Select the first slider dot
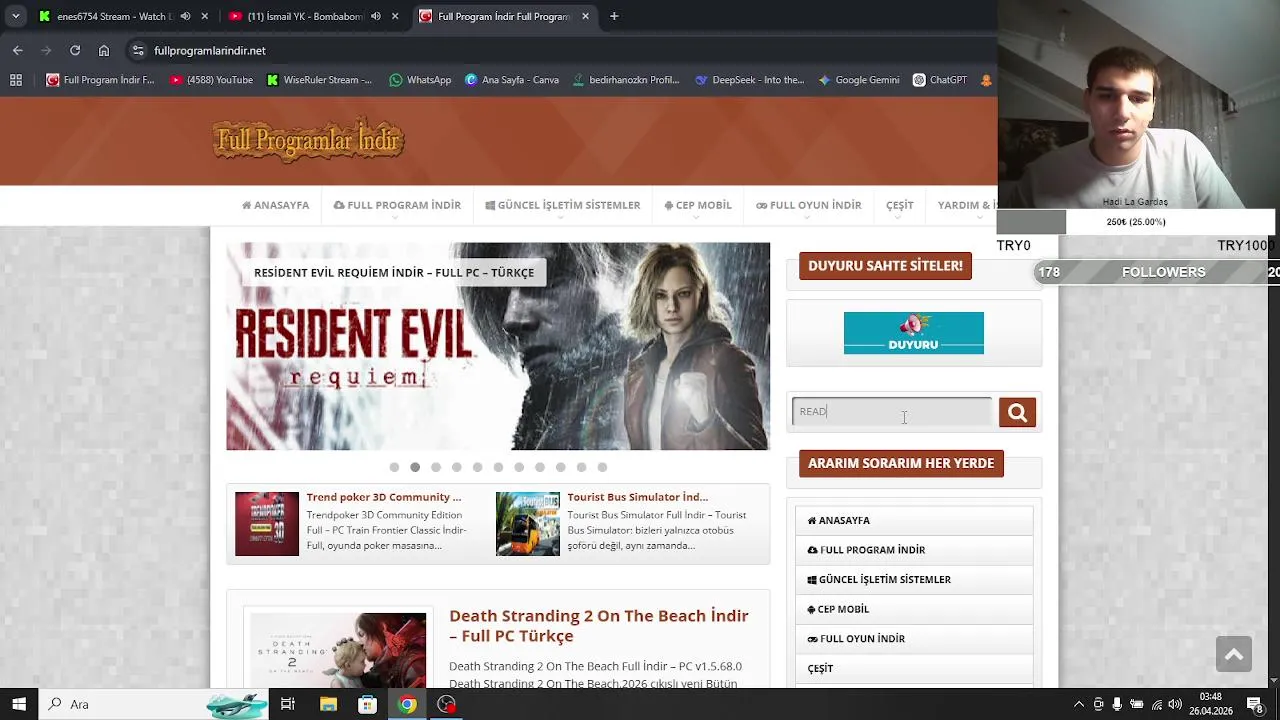The image size is (1280, 720). click(394, 467)
